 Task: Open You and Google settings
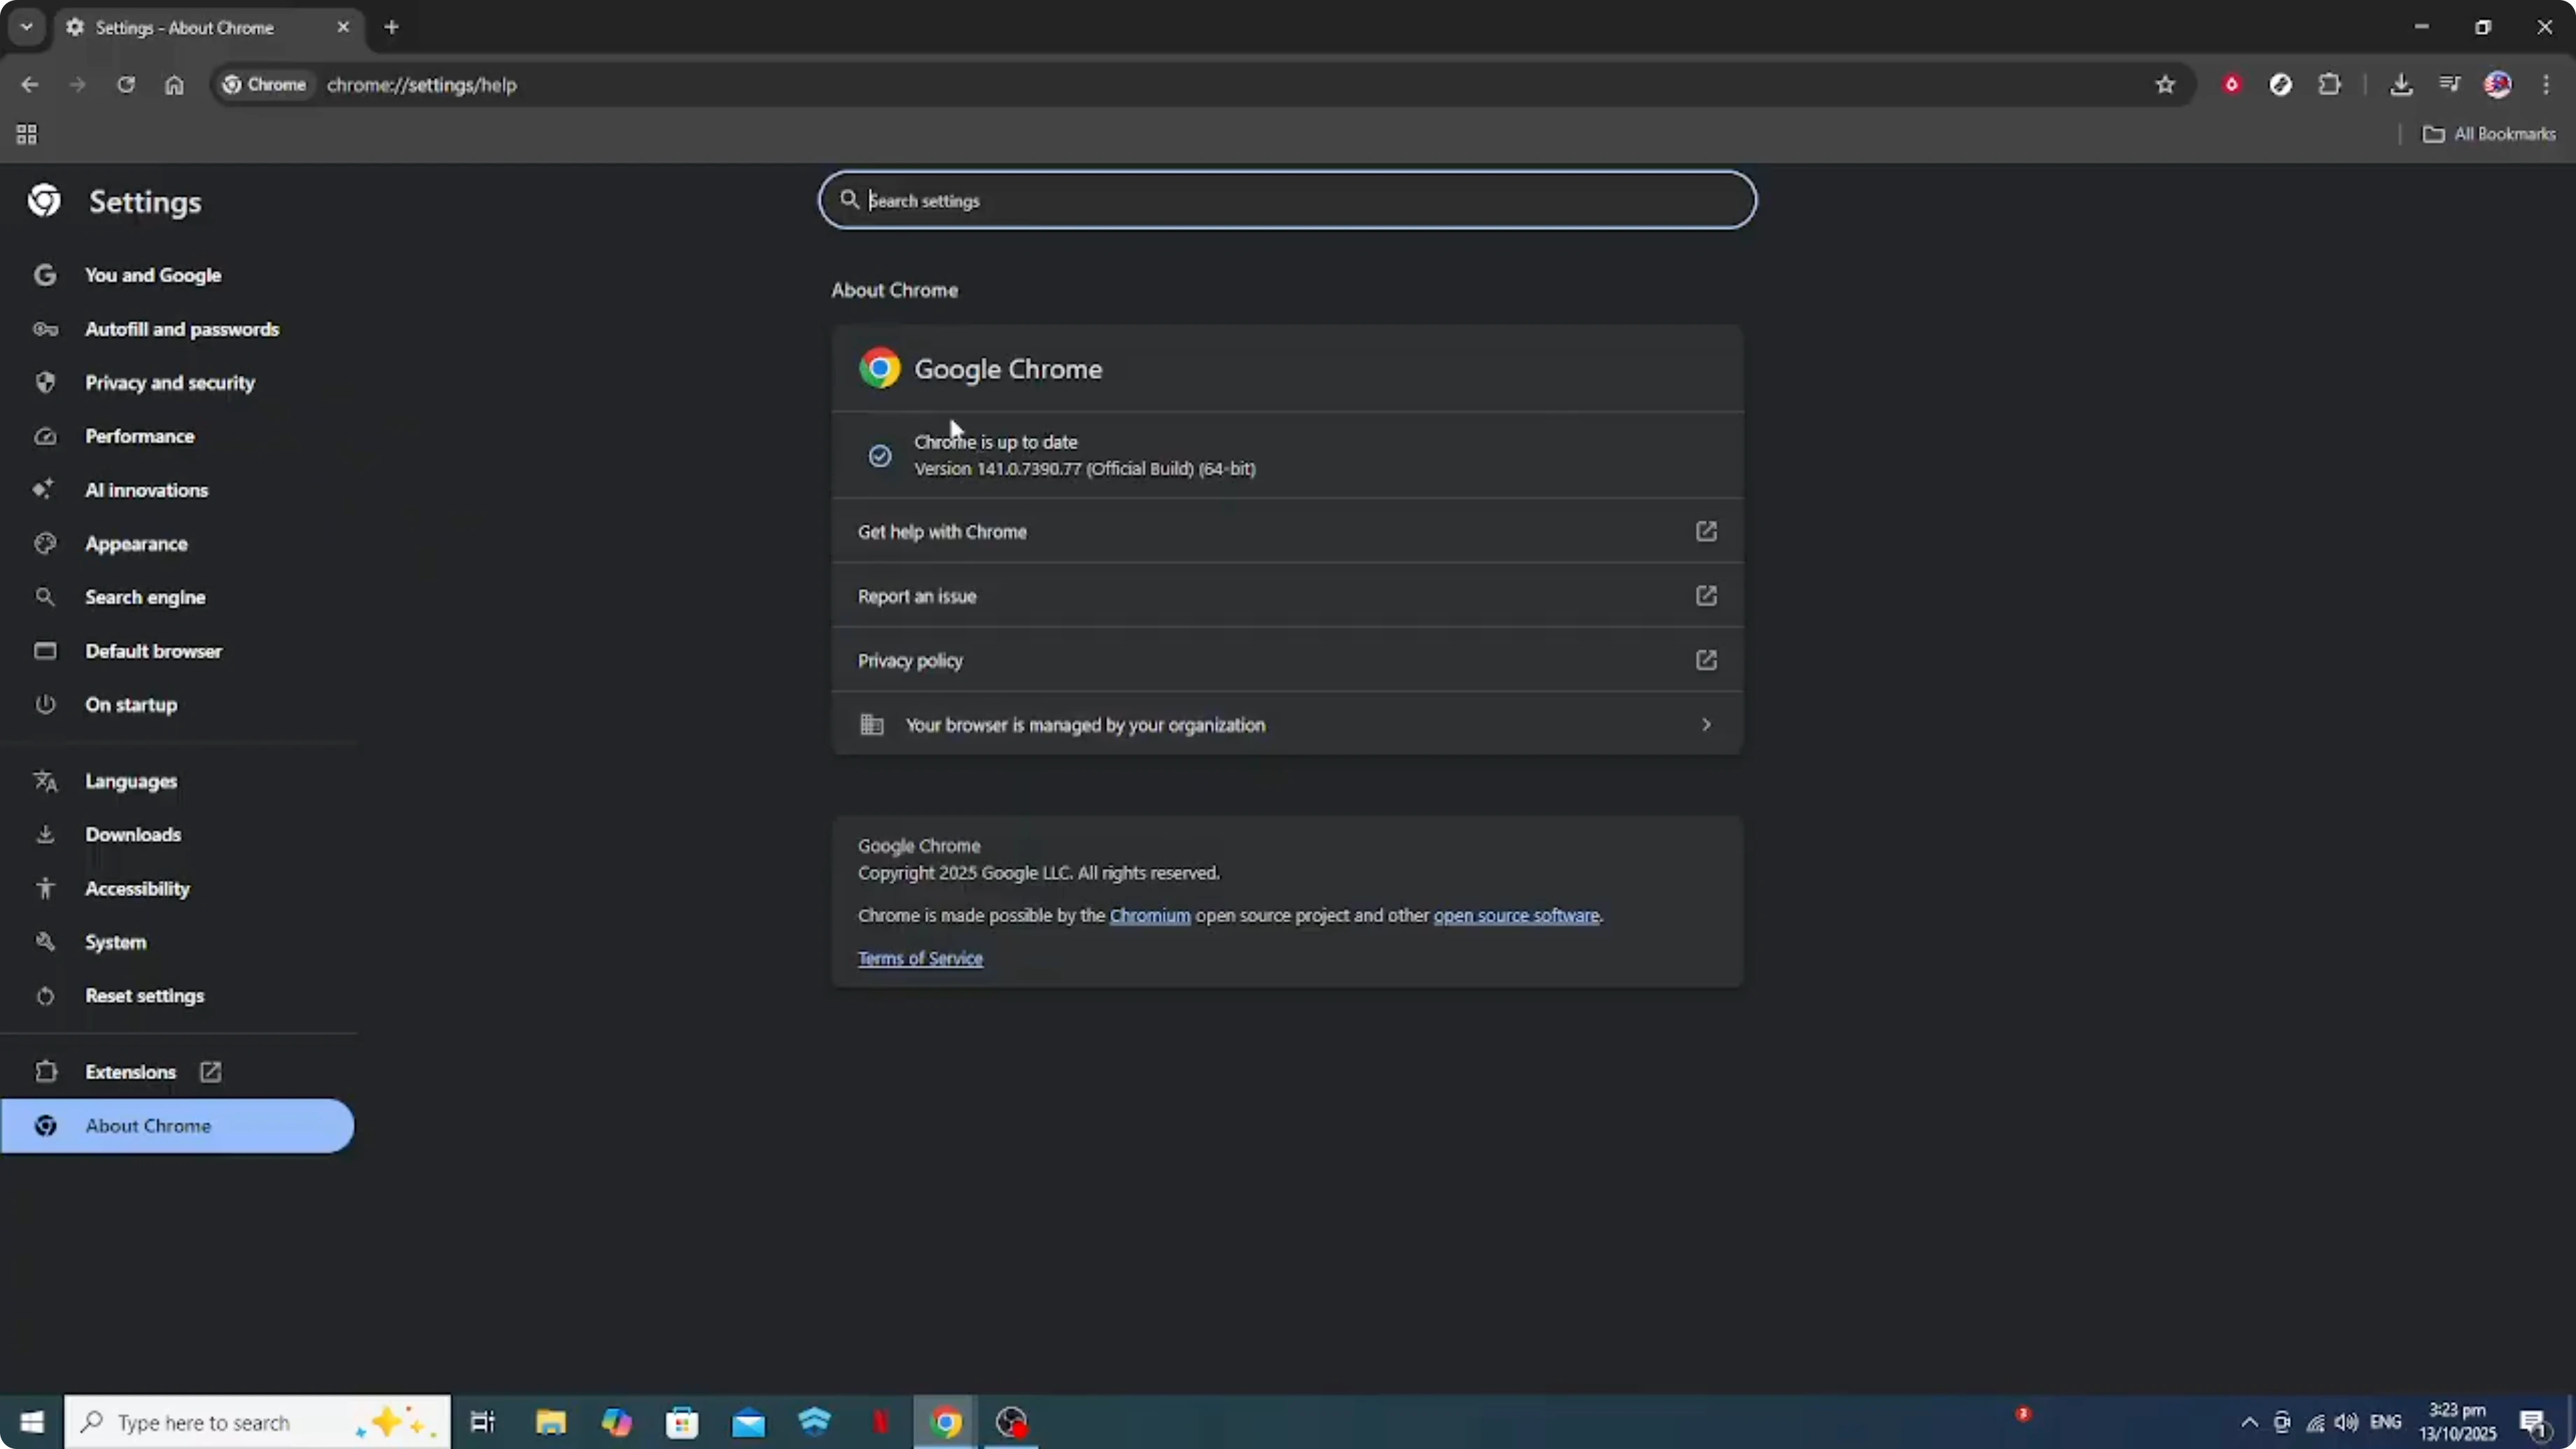(153, 275)
